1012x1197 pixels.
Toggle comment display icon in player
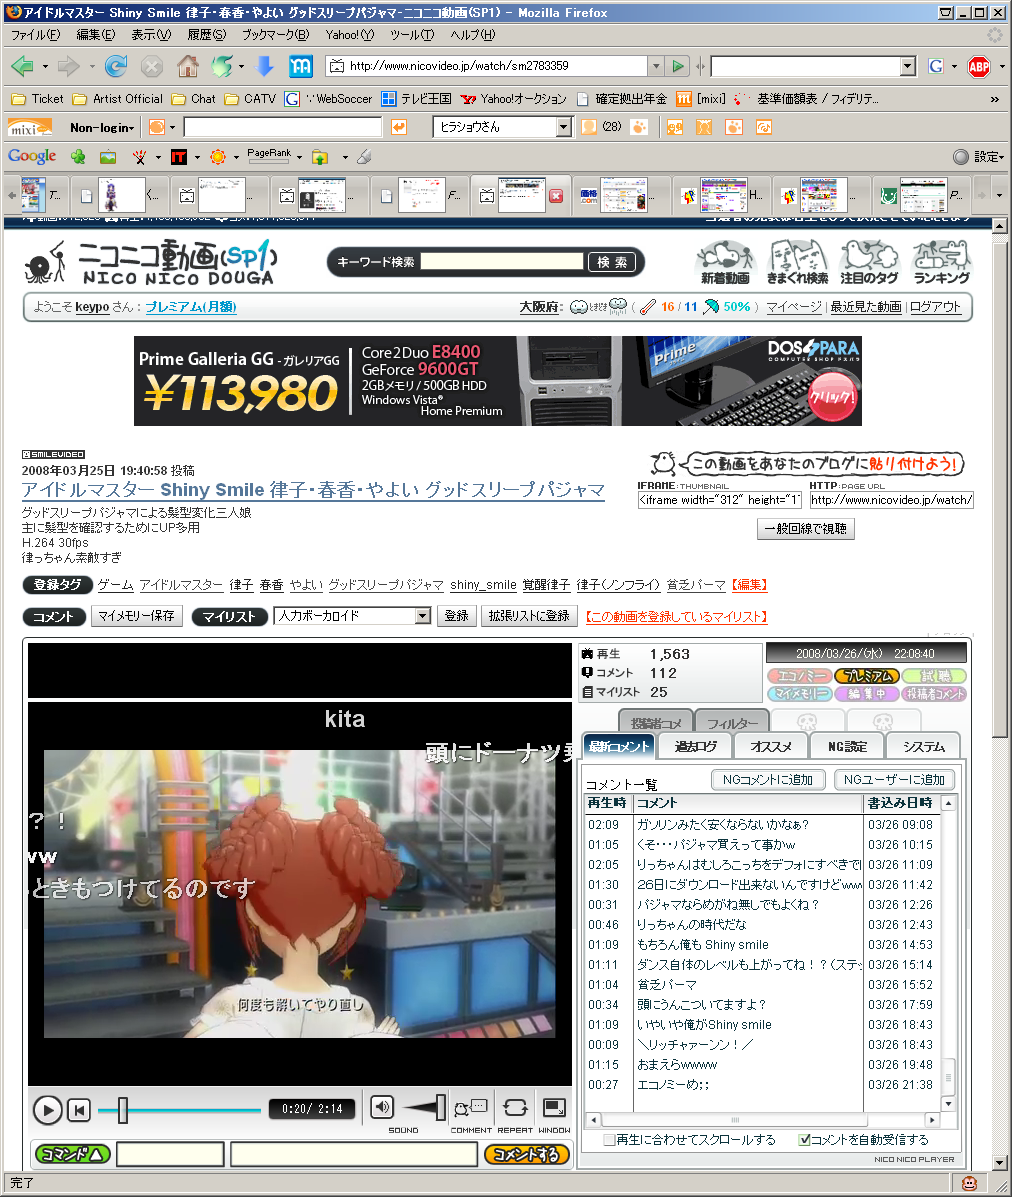click(x=469, y=1108)
